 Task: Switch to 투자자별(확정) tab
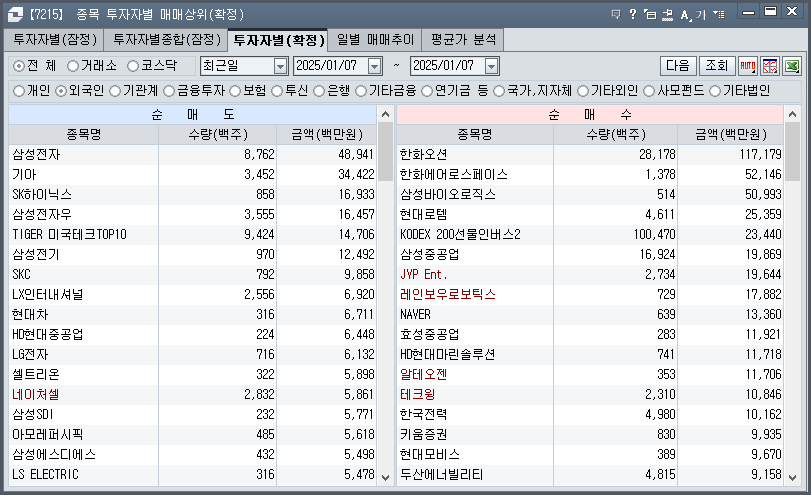tap(278, 40)
